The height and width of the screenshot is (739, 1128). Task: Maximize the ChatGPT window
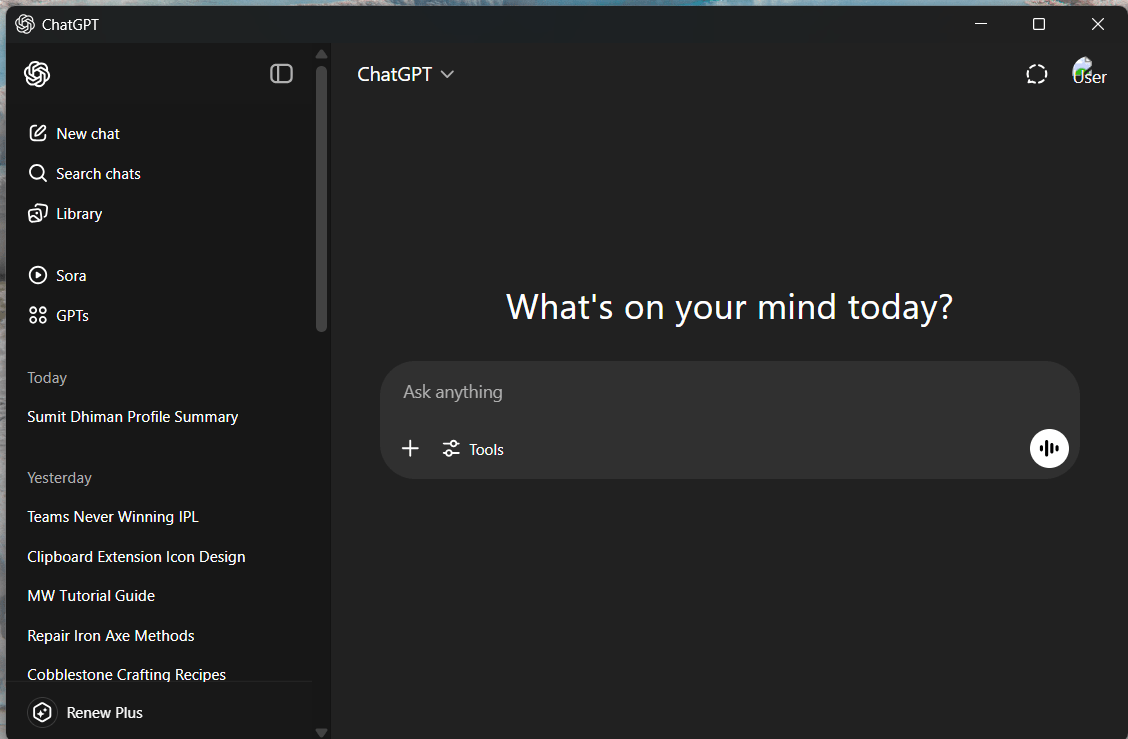click(x=1039, y=24)
